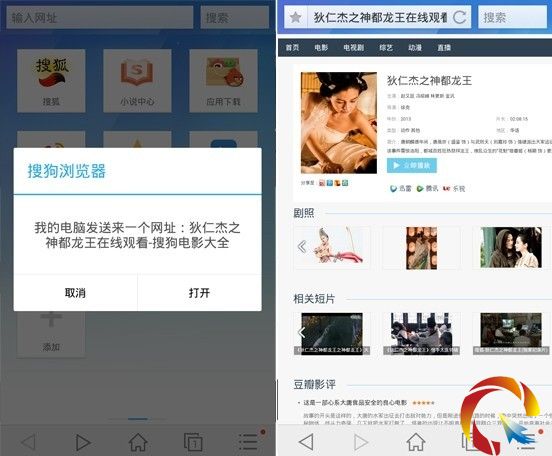
Task: Select the 电影 navigation tab
Action: [321, 48]
